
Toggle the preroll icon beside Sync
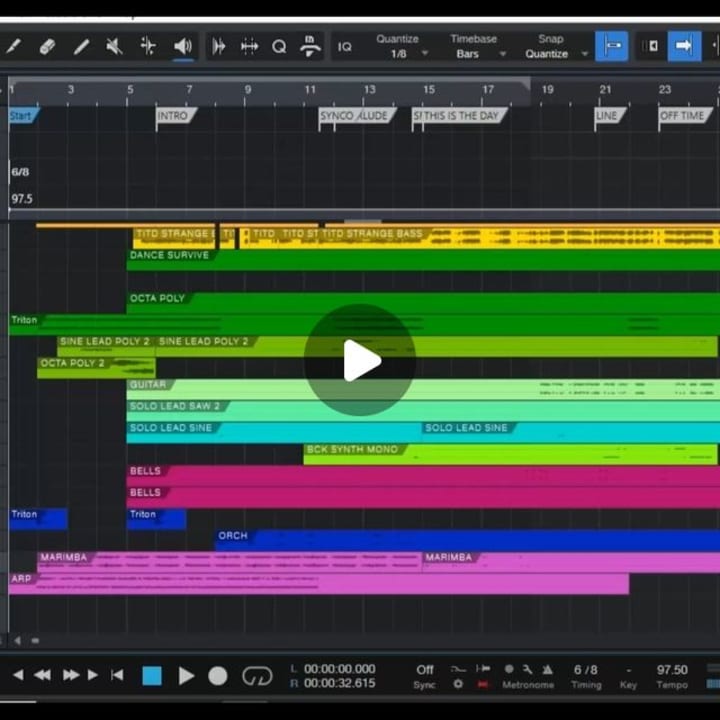click(483, 669)
